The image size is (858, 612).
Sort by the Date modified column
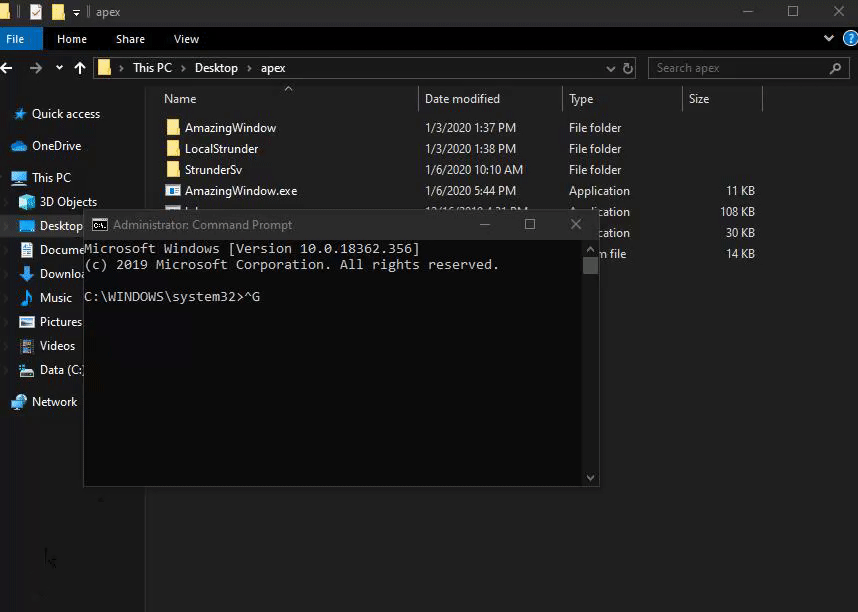462,99
